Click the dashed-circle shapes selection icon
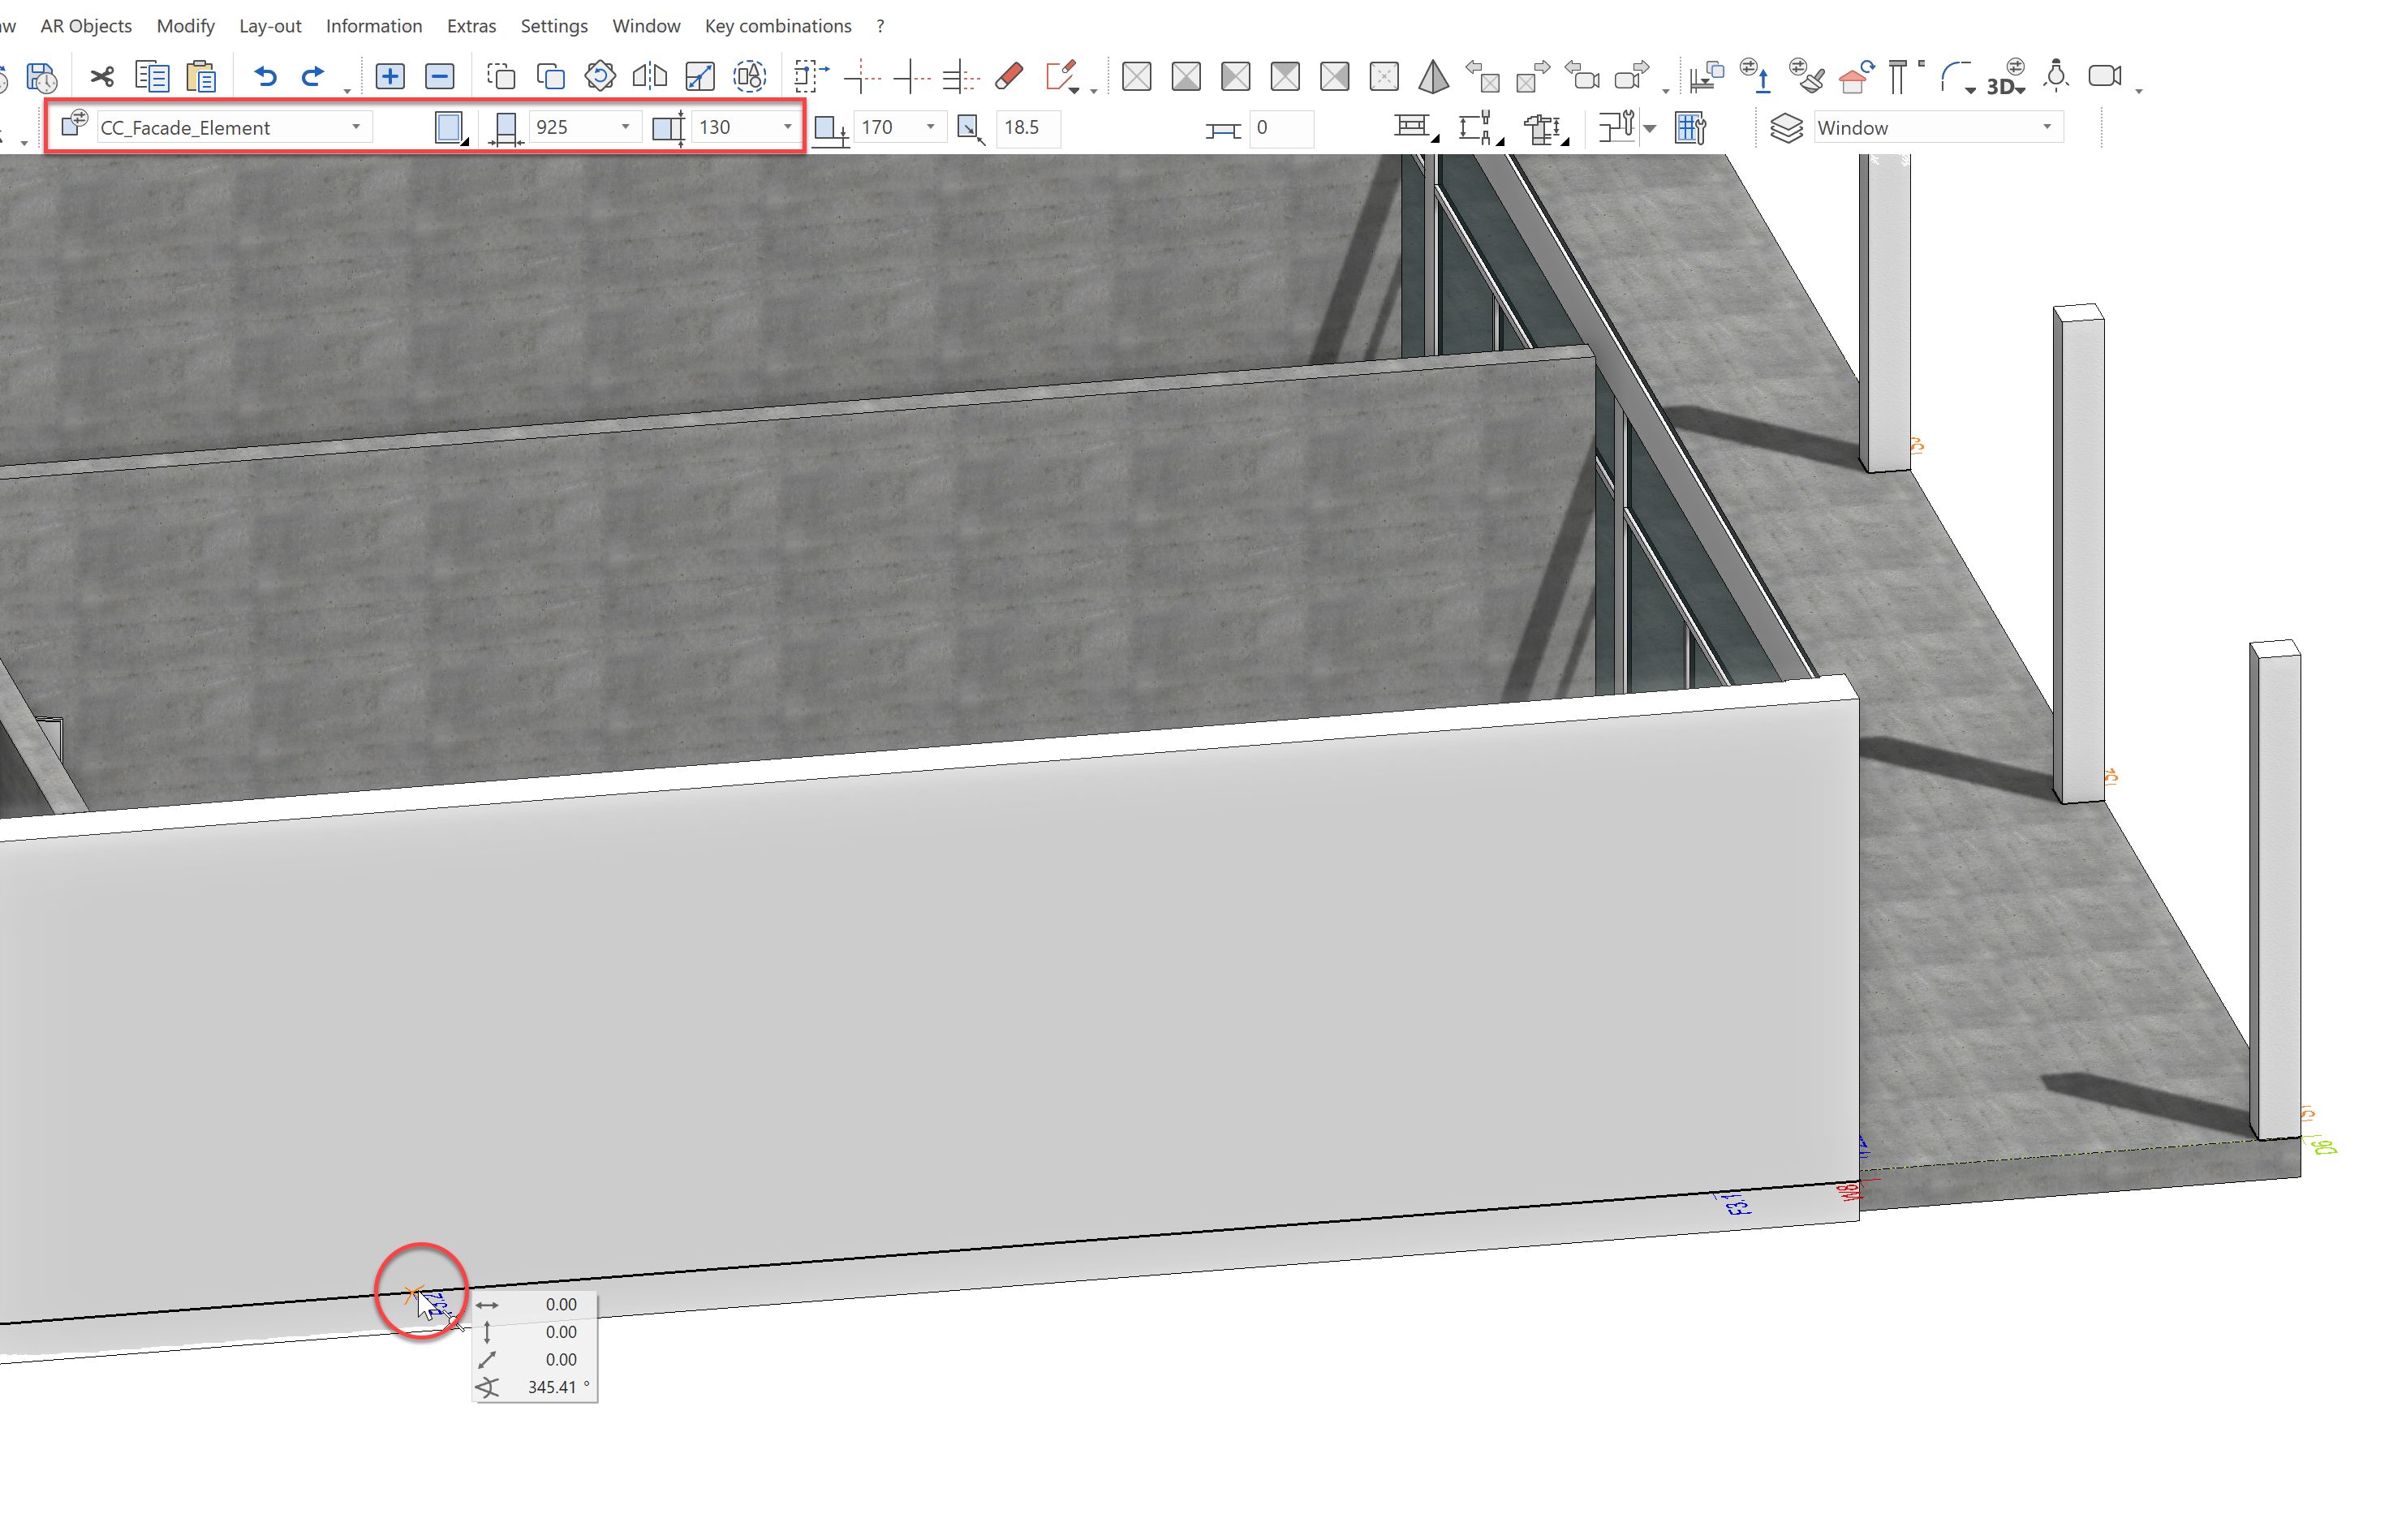Image resolution: width=2406 pixels, height=1540 pixels. click(749, 76)
